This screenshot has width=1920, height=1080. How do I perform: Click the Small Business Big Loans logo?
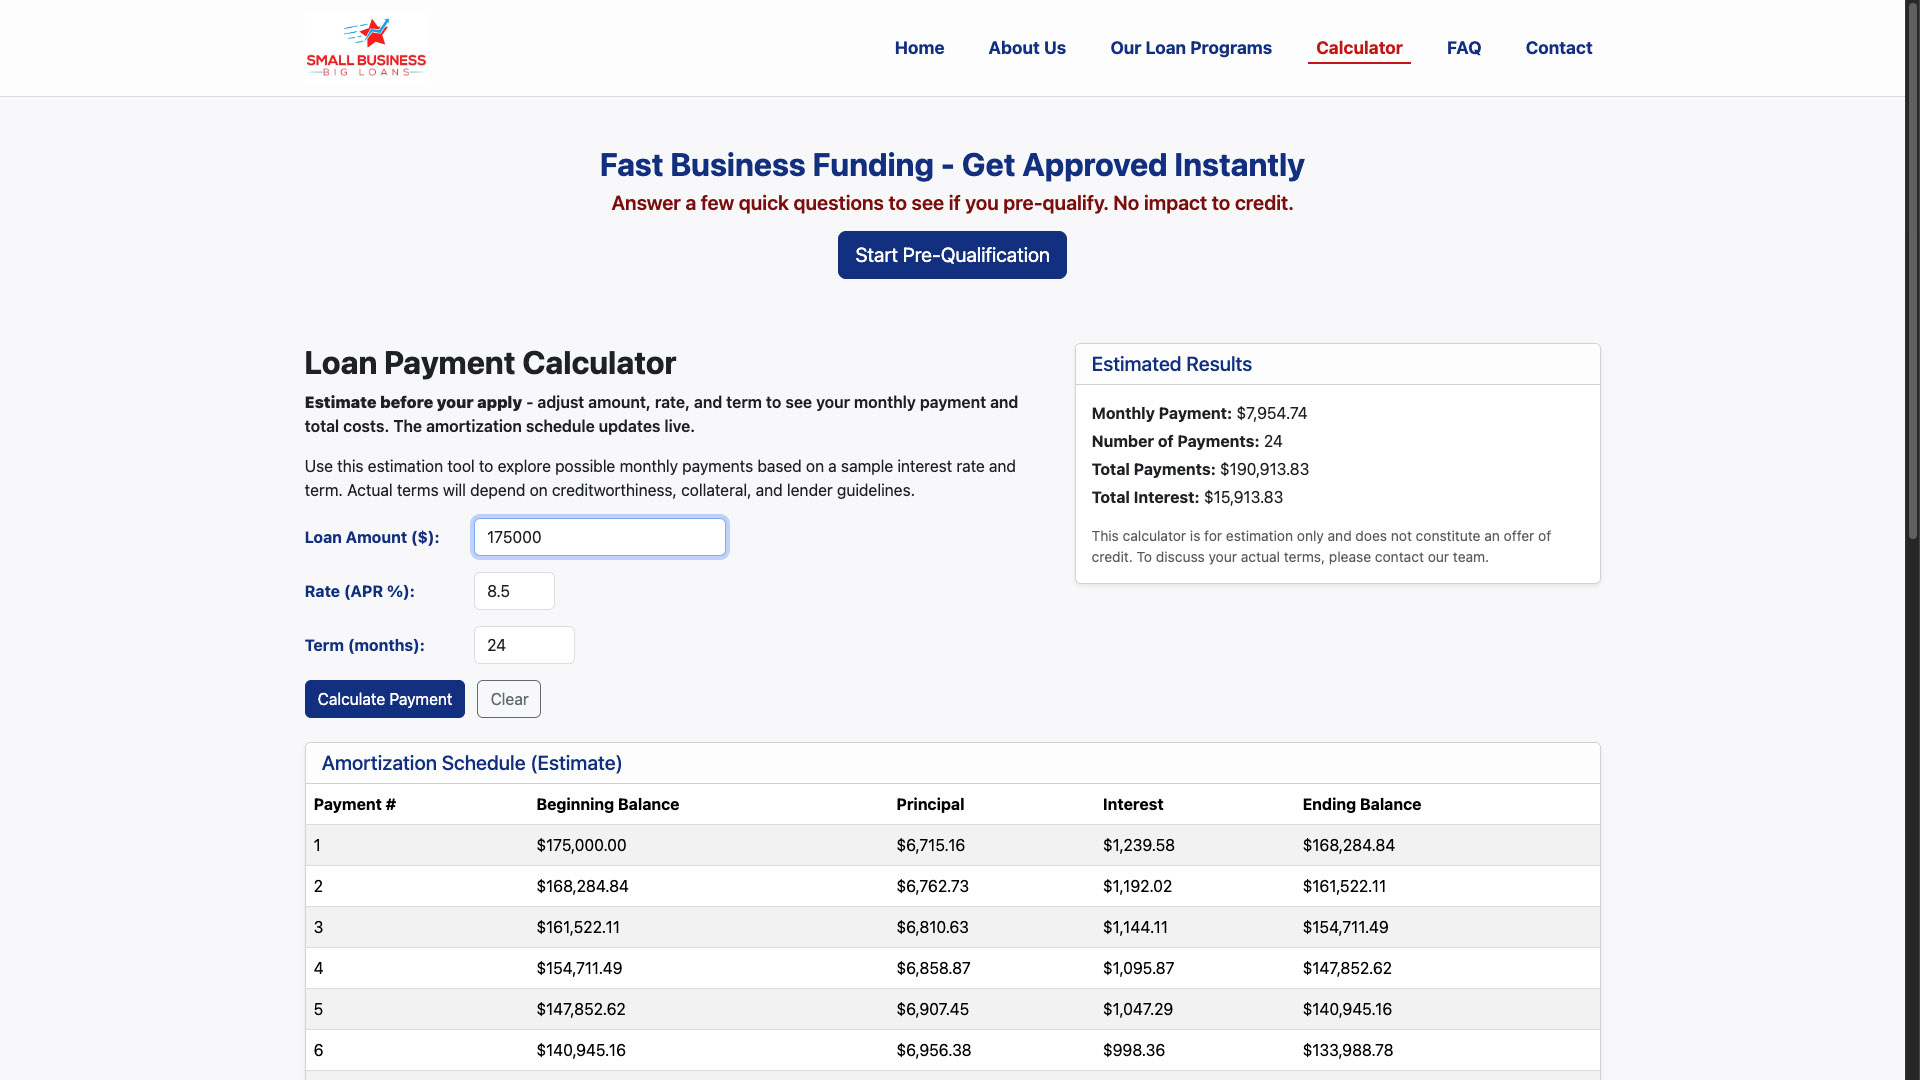click(x=366, y=47)
